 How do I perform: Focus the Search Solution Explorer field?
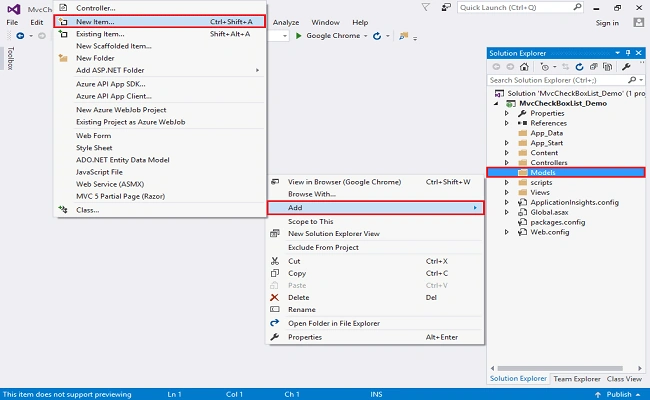565,80
